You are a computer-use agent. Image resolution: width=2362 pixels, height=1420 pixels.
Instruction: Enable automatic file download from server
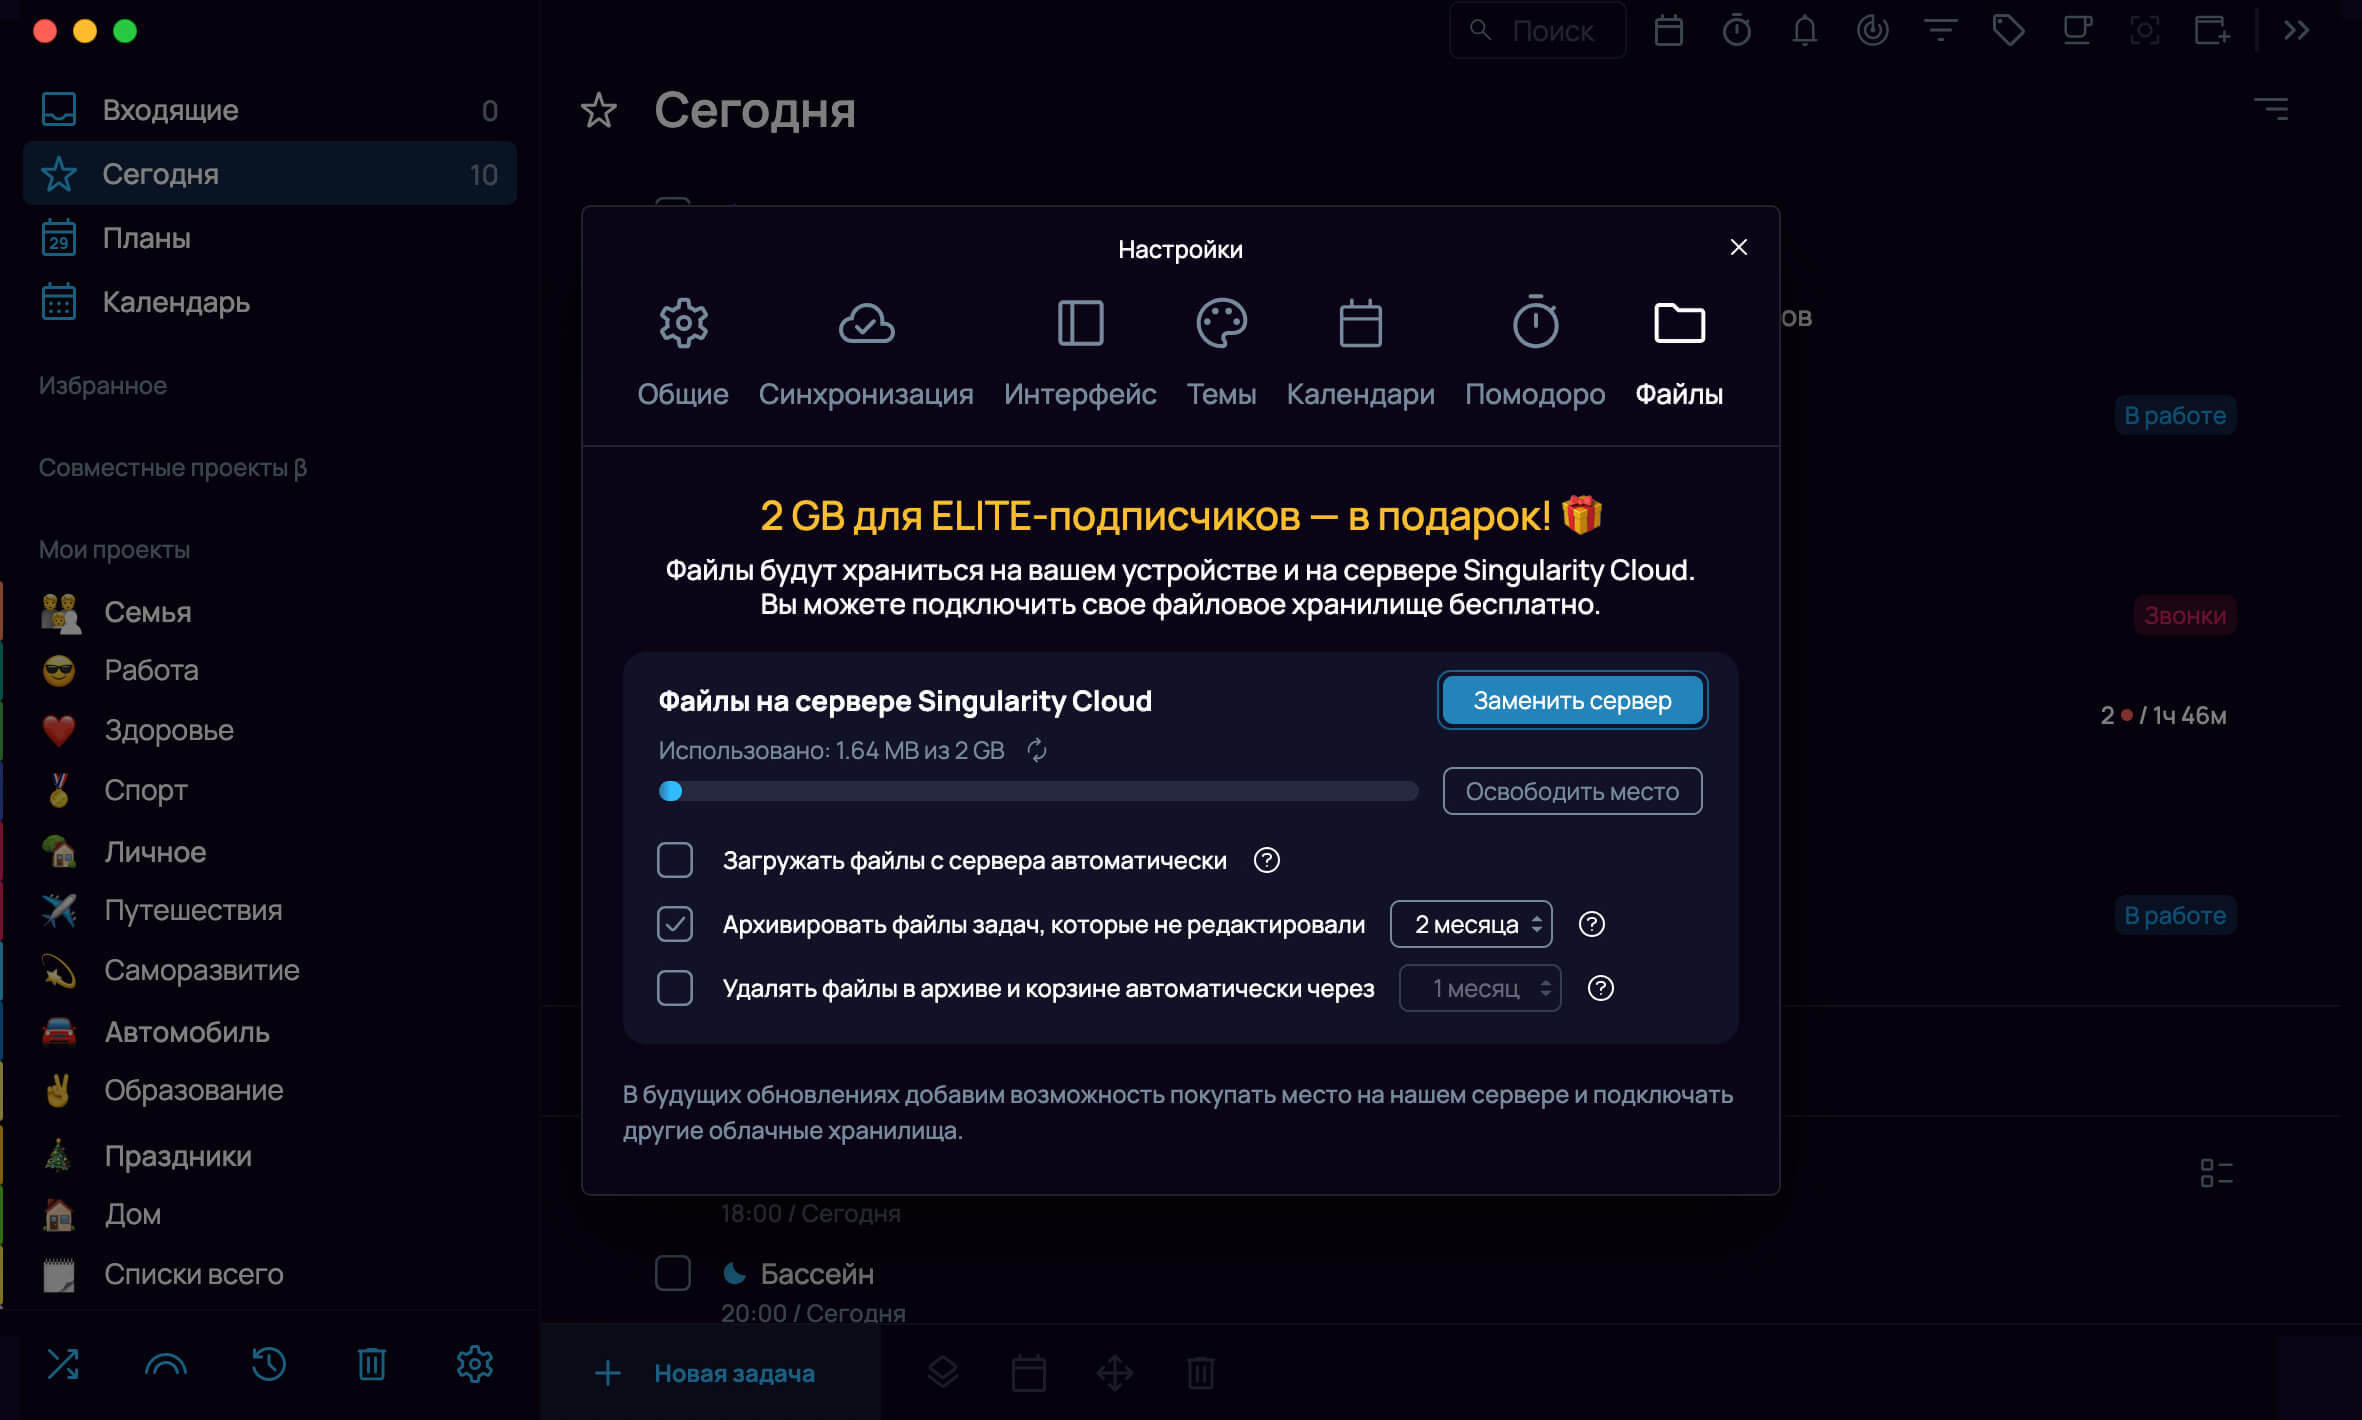point(675,860)
